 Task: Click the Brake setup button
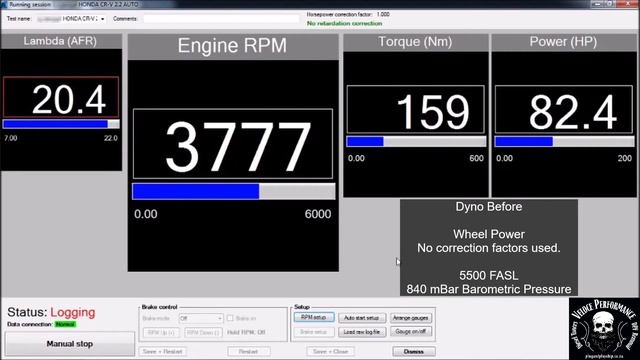(x=313, y=332)
